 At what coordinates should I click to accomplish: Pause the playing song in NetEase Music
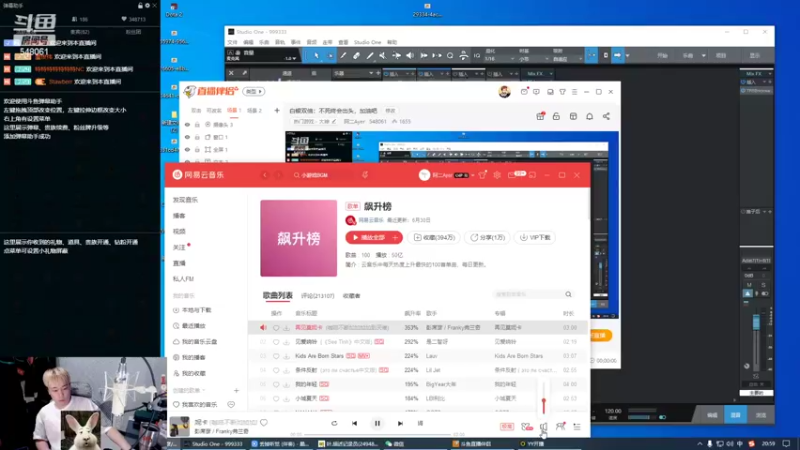click(x=377, y=423)
